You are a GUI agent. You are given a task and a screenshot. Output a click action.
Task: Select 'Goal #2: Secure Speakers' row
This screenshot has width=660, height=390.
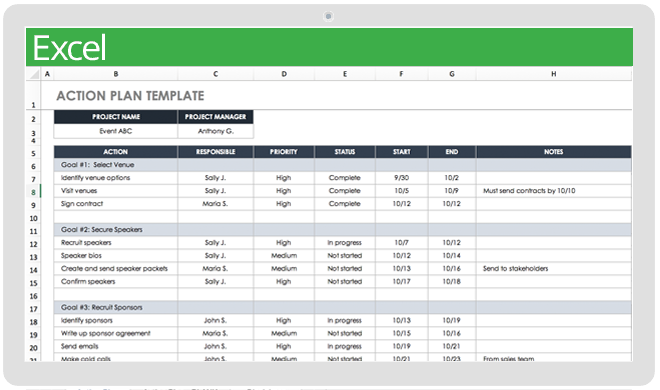343,230
